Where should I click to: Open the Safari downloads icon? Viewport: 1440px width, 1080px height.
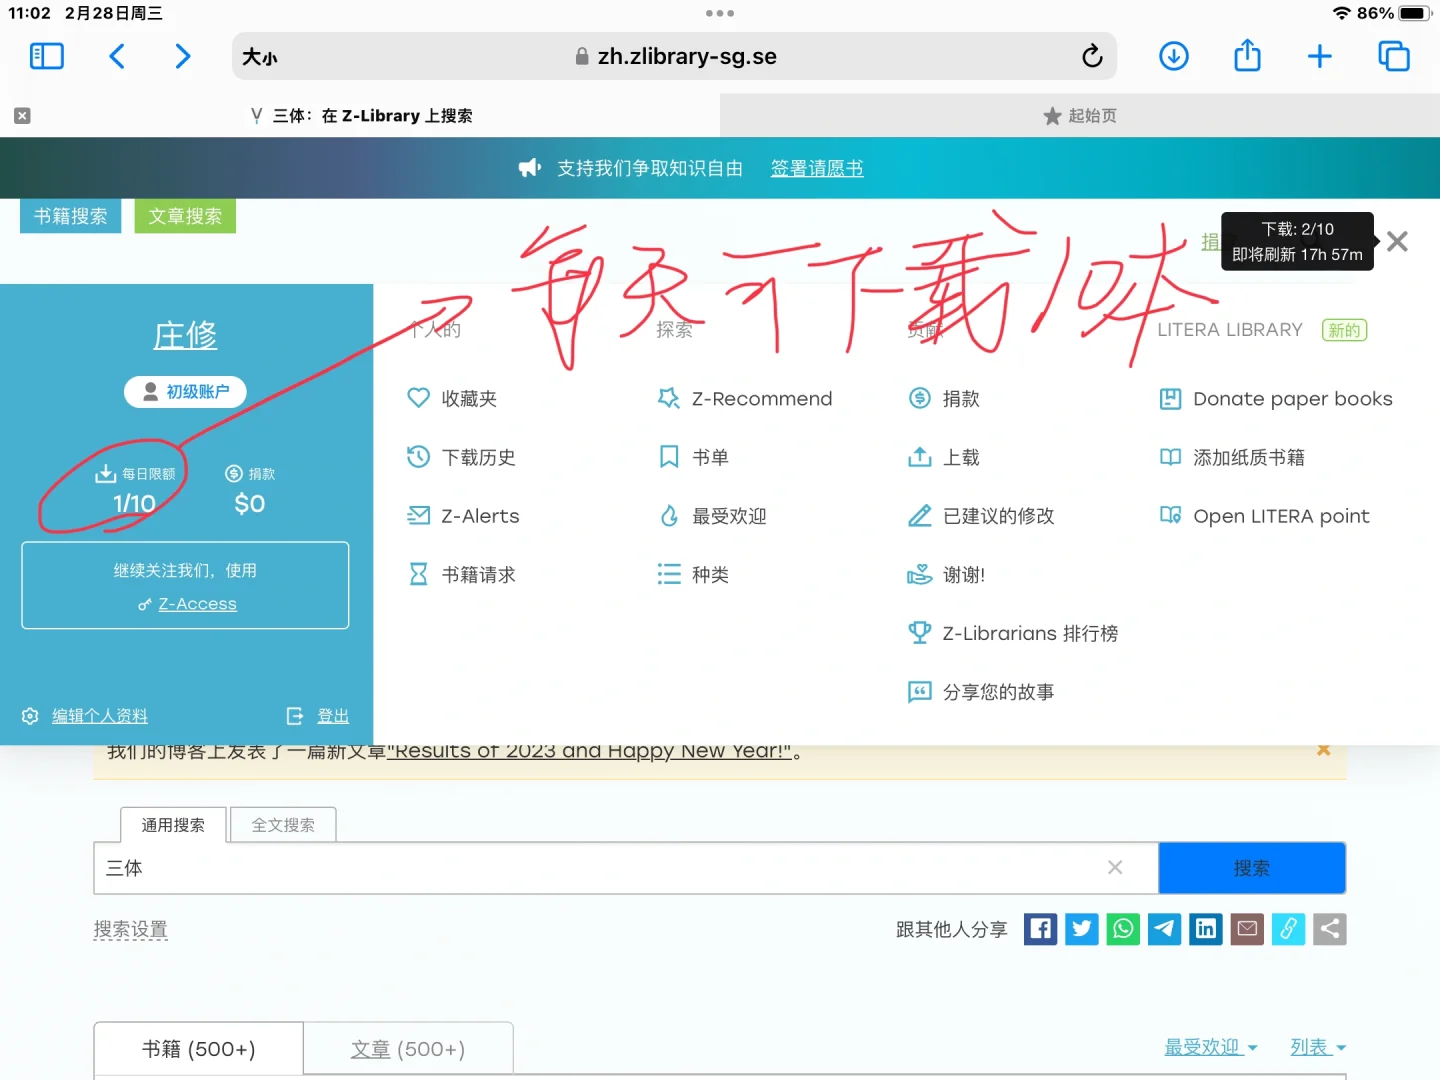[1174, 56]
